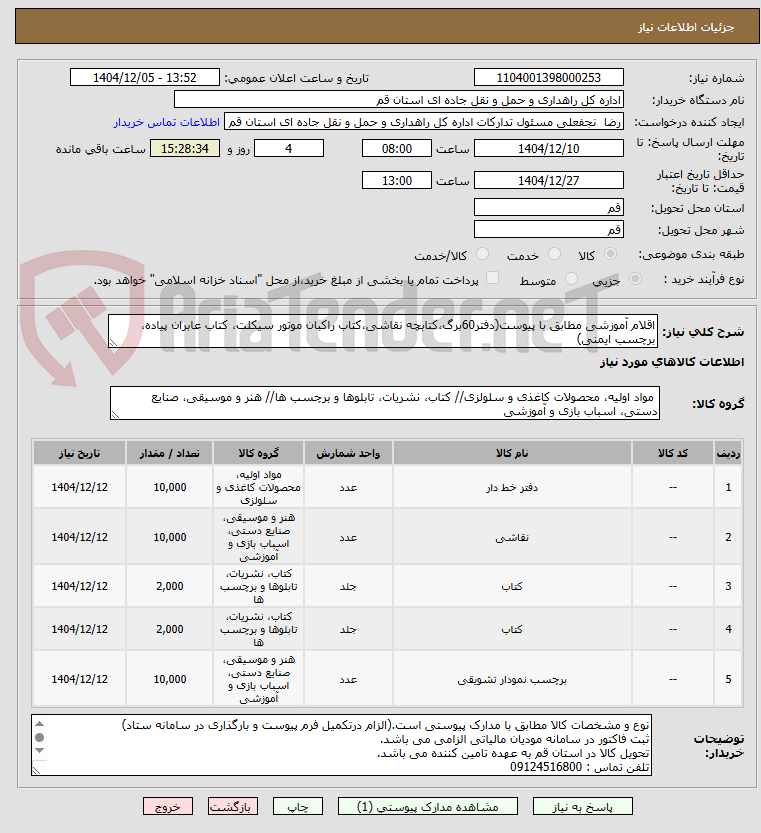Select the متوسط purchase type radio
This screenshot has height=833, width=761.
pyautogui.click(x=571, y=279)
